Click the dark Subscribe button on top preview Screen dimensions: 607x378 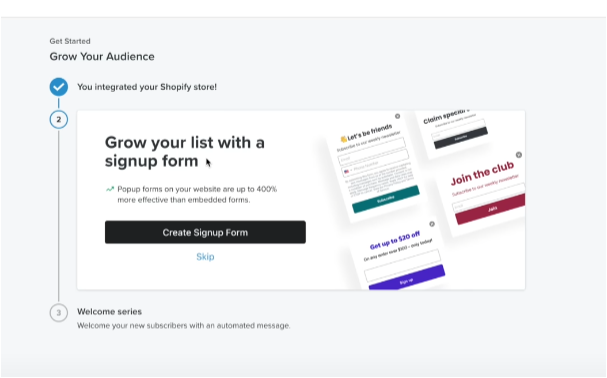tap(460, 137)
